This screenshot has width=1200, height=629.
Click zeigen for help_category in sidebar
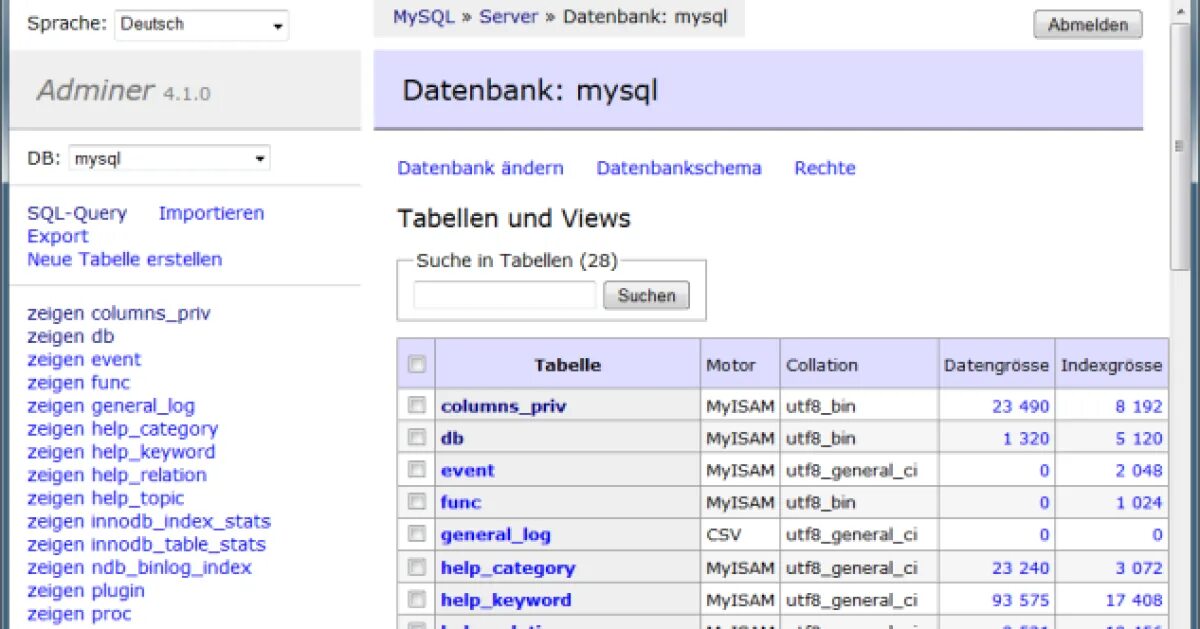pos(56,429)
